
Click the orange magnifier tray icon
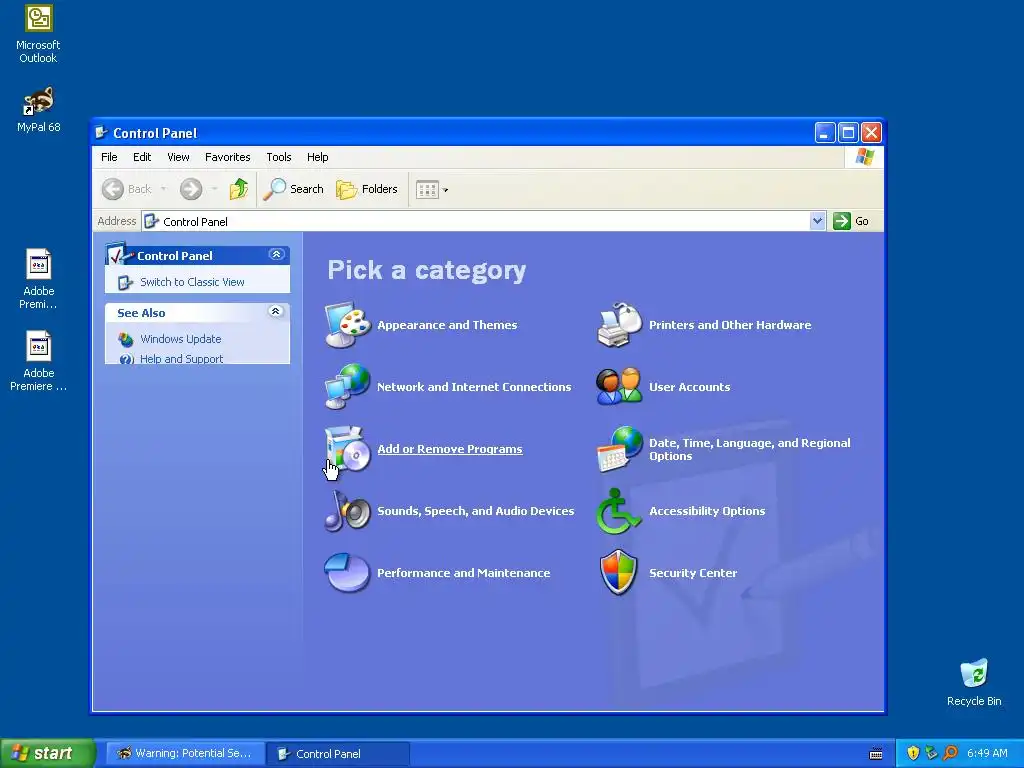tap(951, 753)
